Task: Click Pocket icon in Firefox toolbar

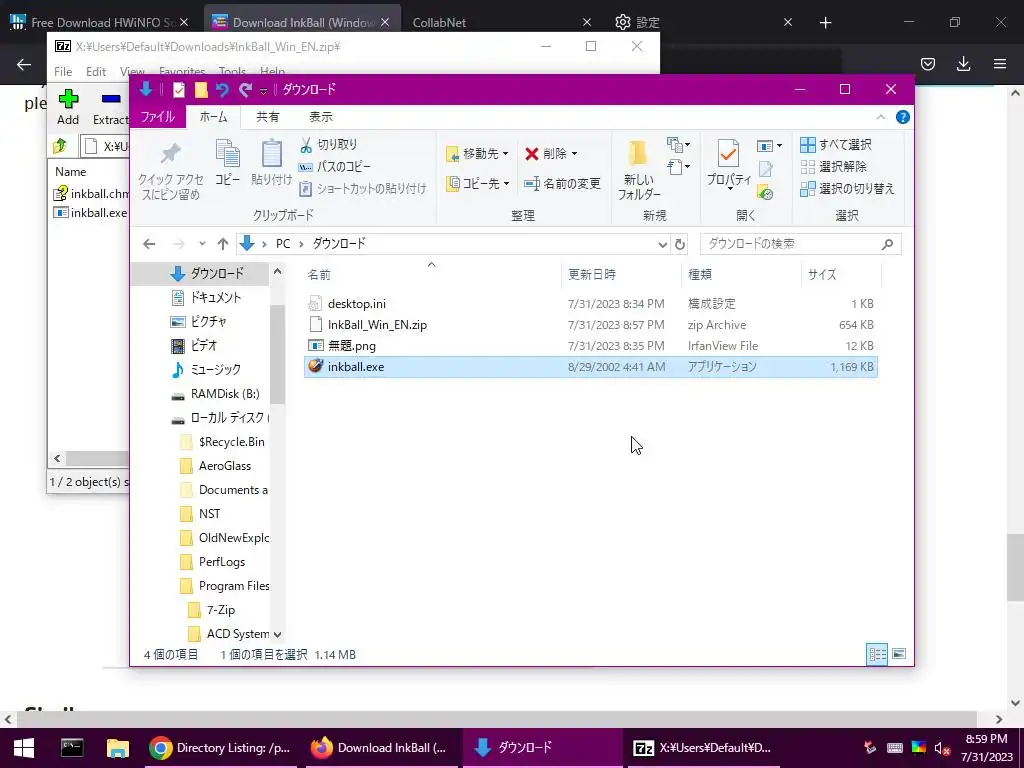Action: point(928,63)
